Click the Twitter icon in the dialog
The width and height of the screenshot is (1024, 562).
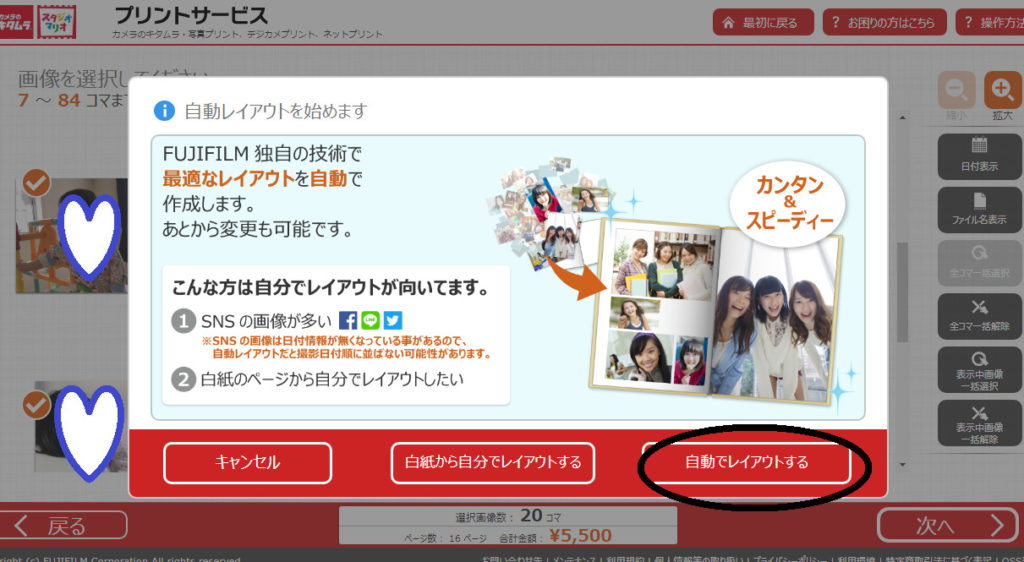[392, 320]
